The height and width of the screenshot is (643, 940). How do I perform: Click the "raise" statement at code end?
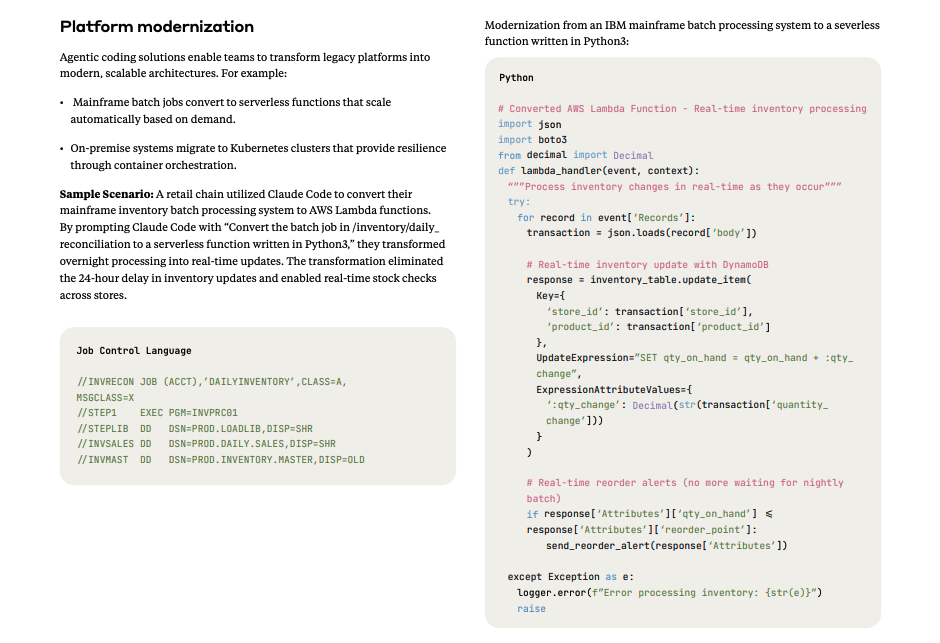531,608
